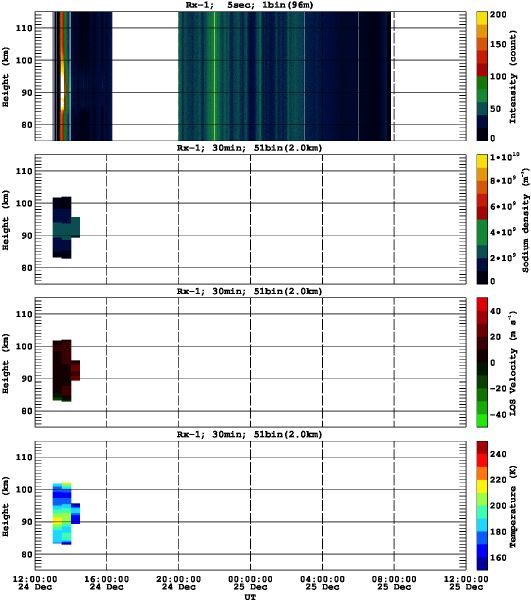
Task: Click the 'Rx-1; 5sec; 1bin(96m)' plot title
Action: click(x=249, y=5)
